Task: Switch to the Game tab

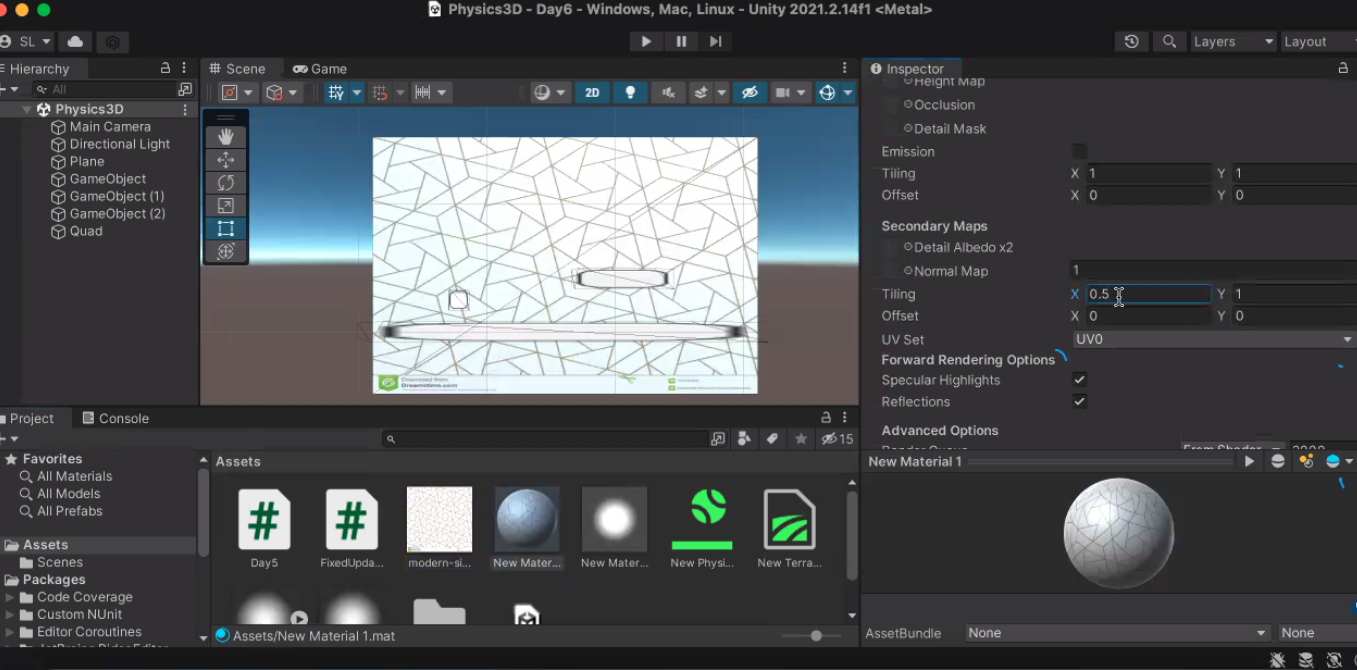Action: tap(320, 68)
